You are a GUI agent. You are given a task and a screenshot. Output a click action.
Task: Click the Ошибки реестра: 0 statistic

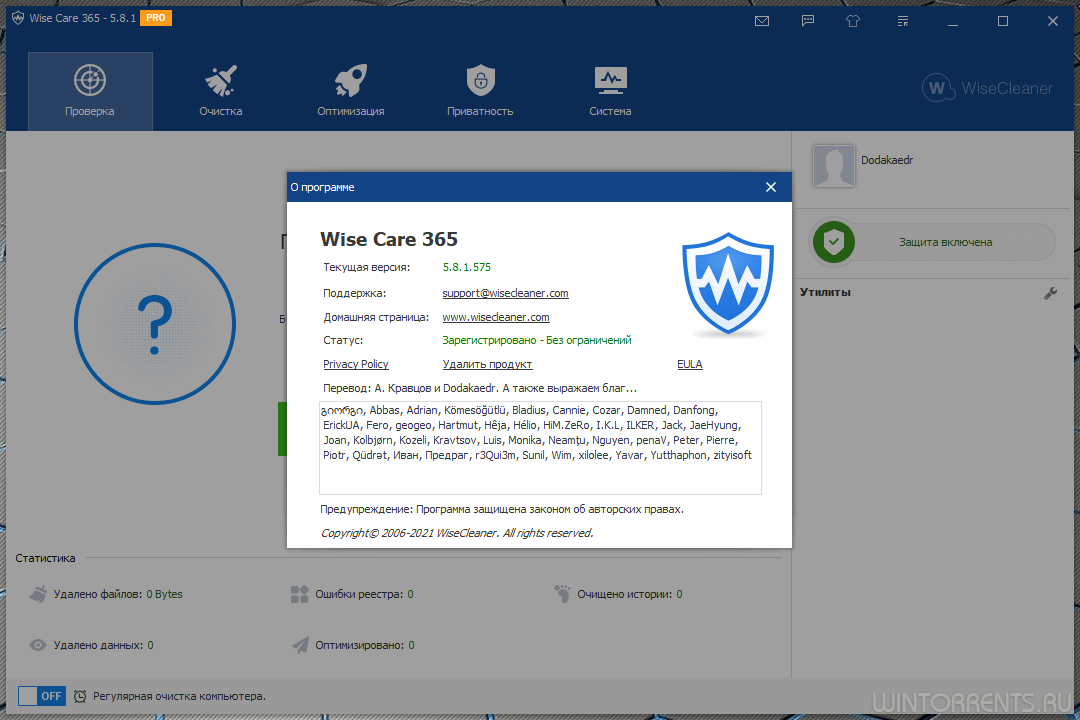[364, 594]
